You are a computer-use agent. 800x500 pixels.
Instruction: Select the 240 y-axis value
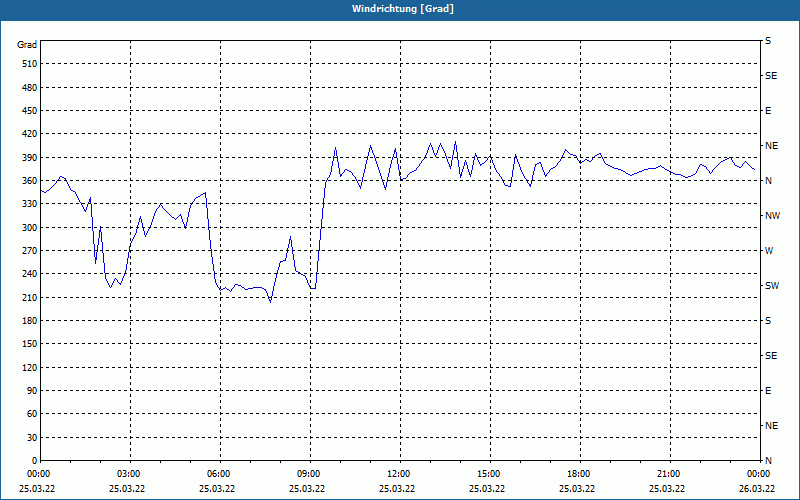(29, 274)
